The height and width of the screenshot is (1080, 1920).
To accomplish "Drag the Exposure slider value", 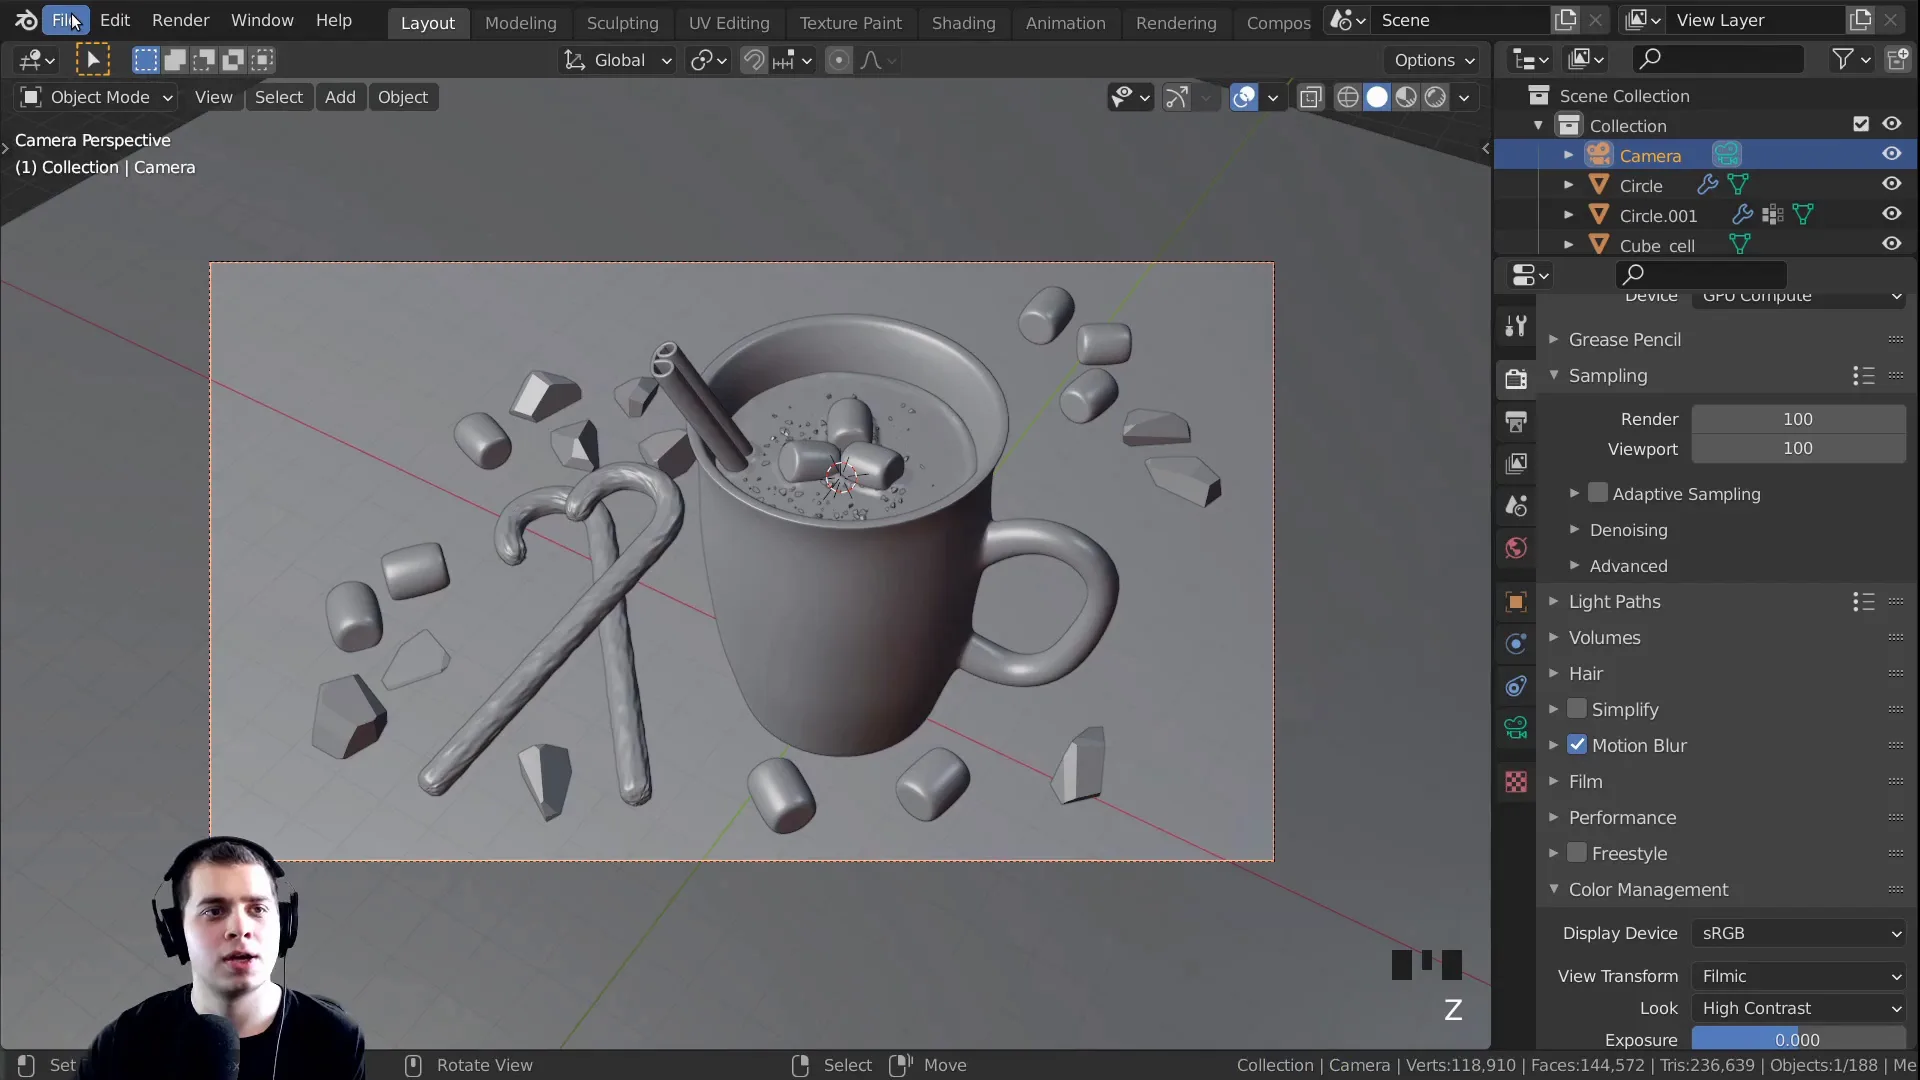I will click(1799, 1039).
